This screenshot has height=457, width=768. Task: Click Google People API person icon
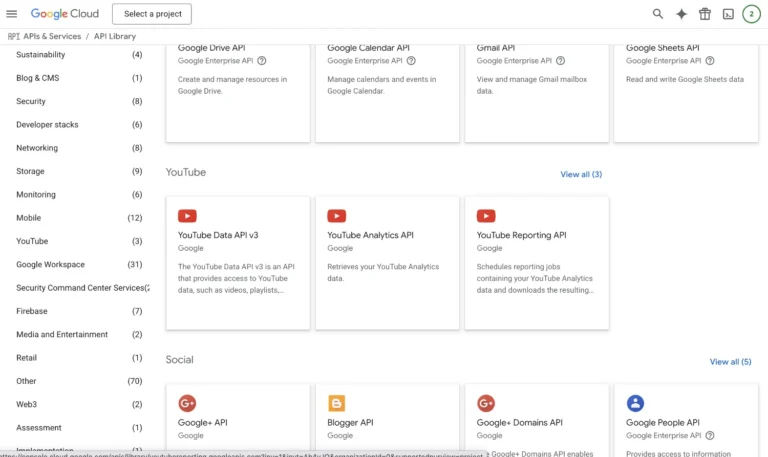click(635, 403)
